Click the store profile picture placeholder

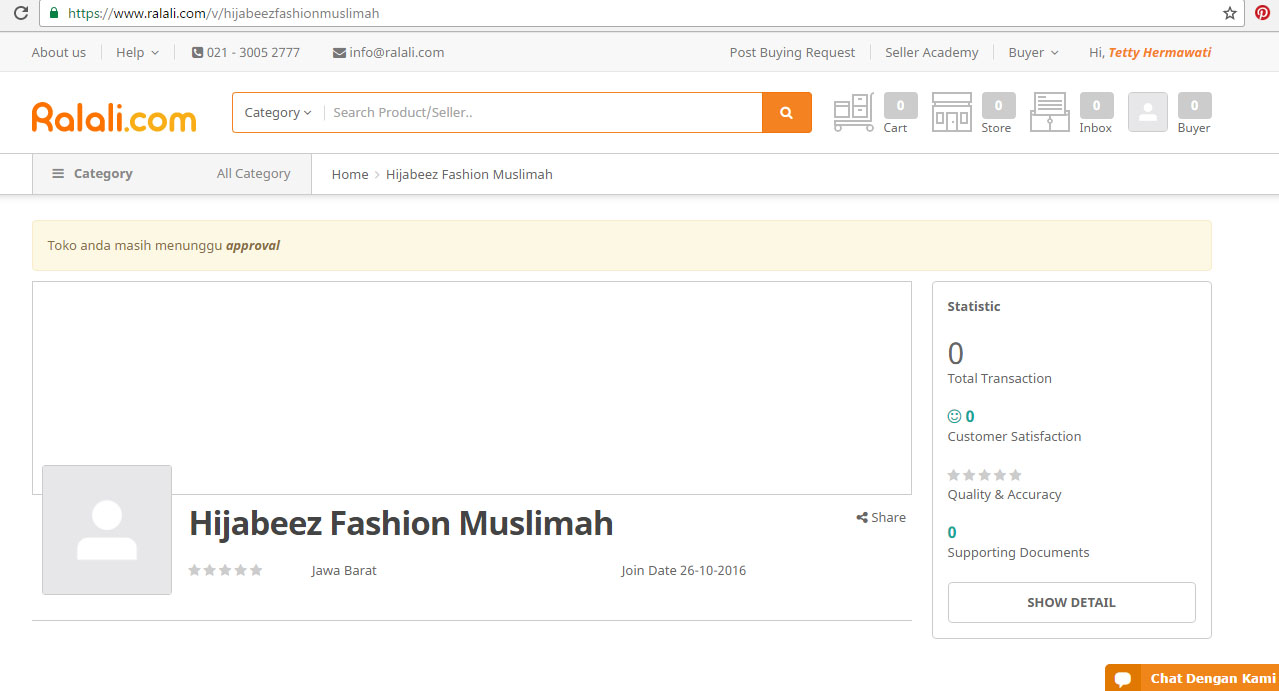coord(107,530)
